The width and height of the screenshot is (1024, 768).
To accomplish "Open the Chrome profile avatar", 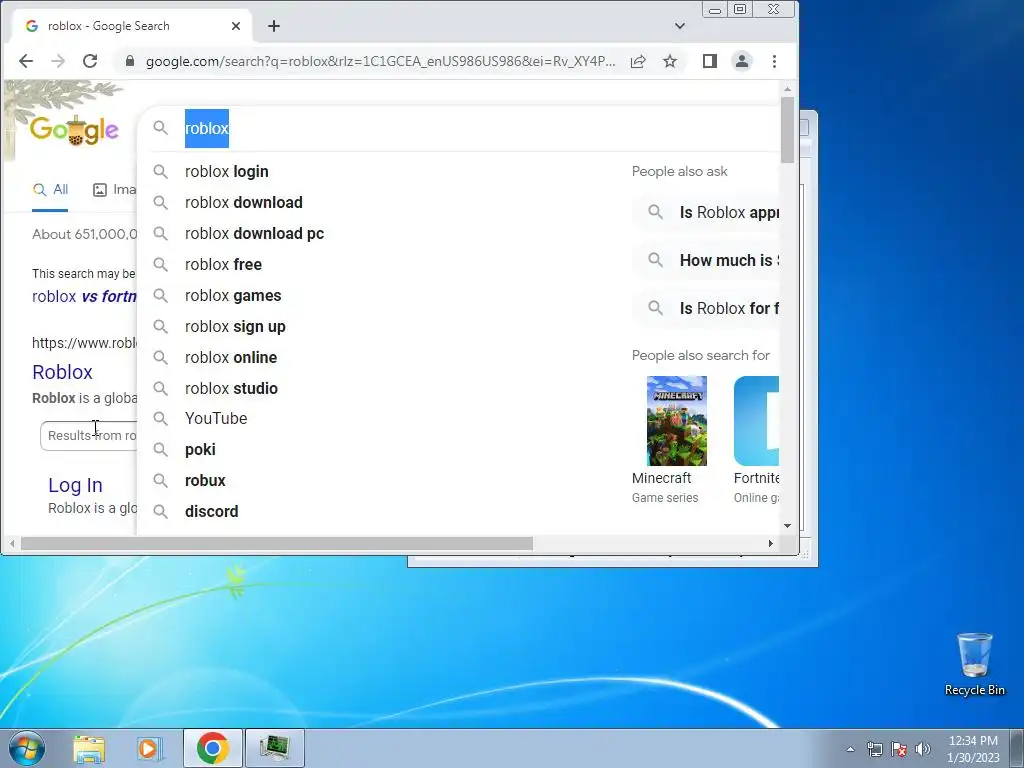I will tap(742, 61).
